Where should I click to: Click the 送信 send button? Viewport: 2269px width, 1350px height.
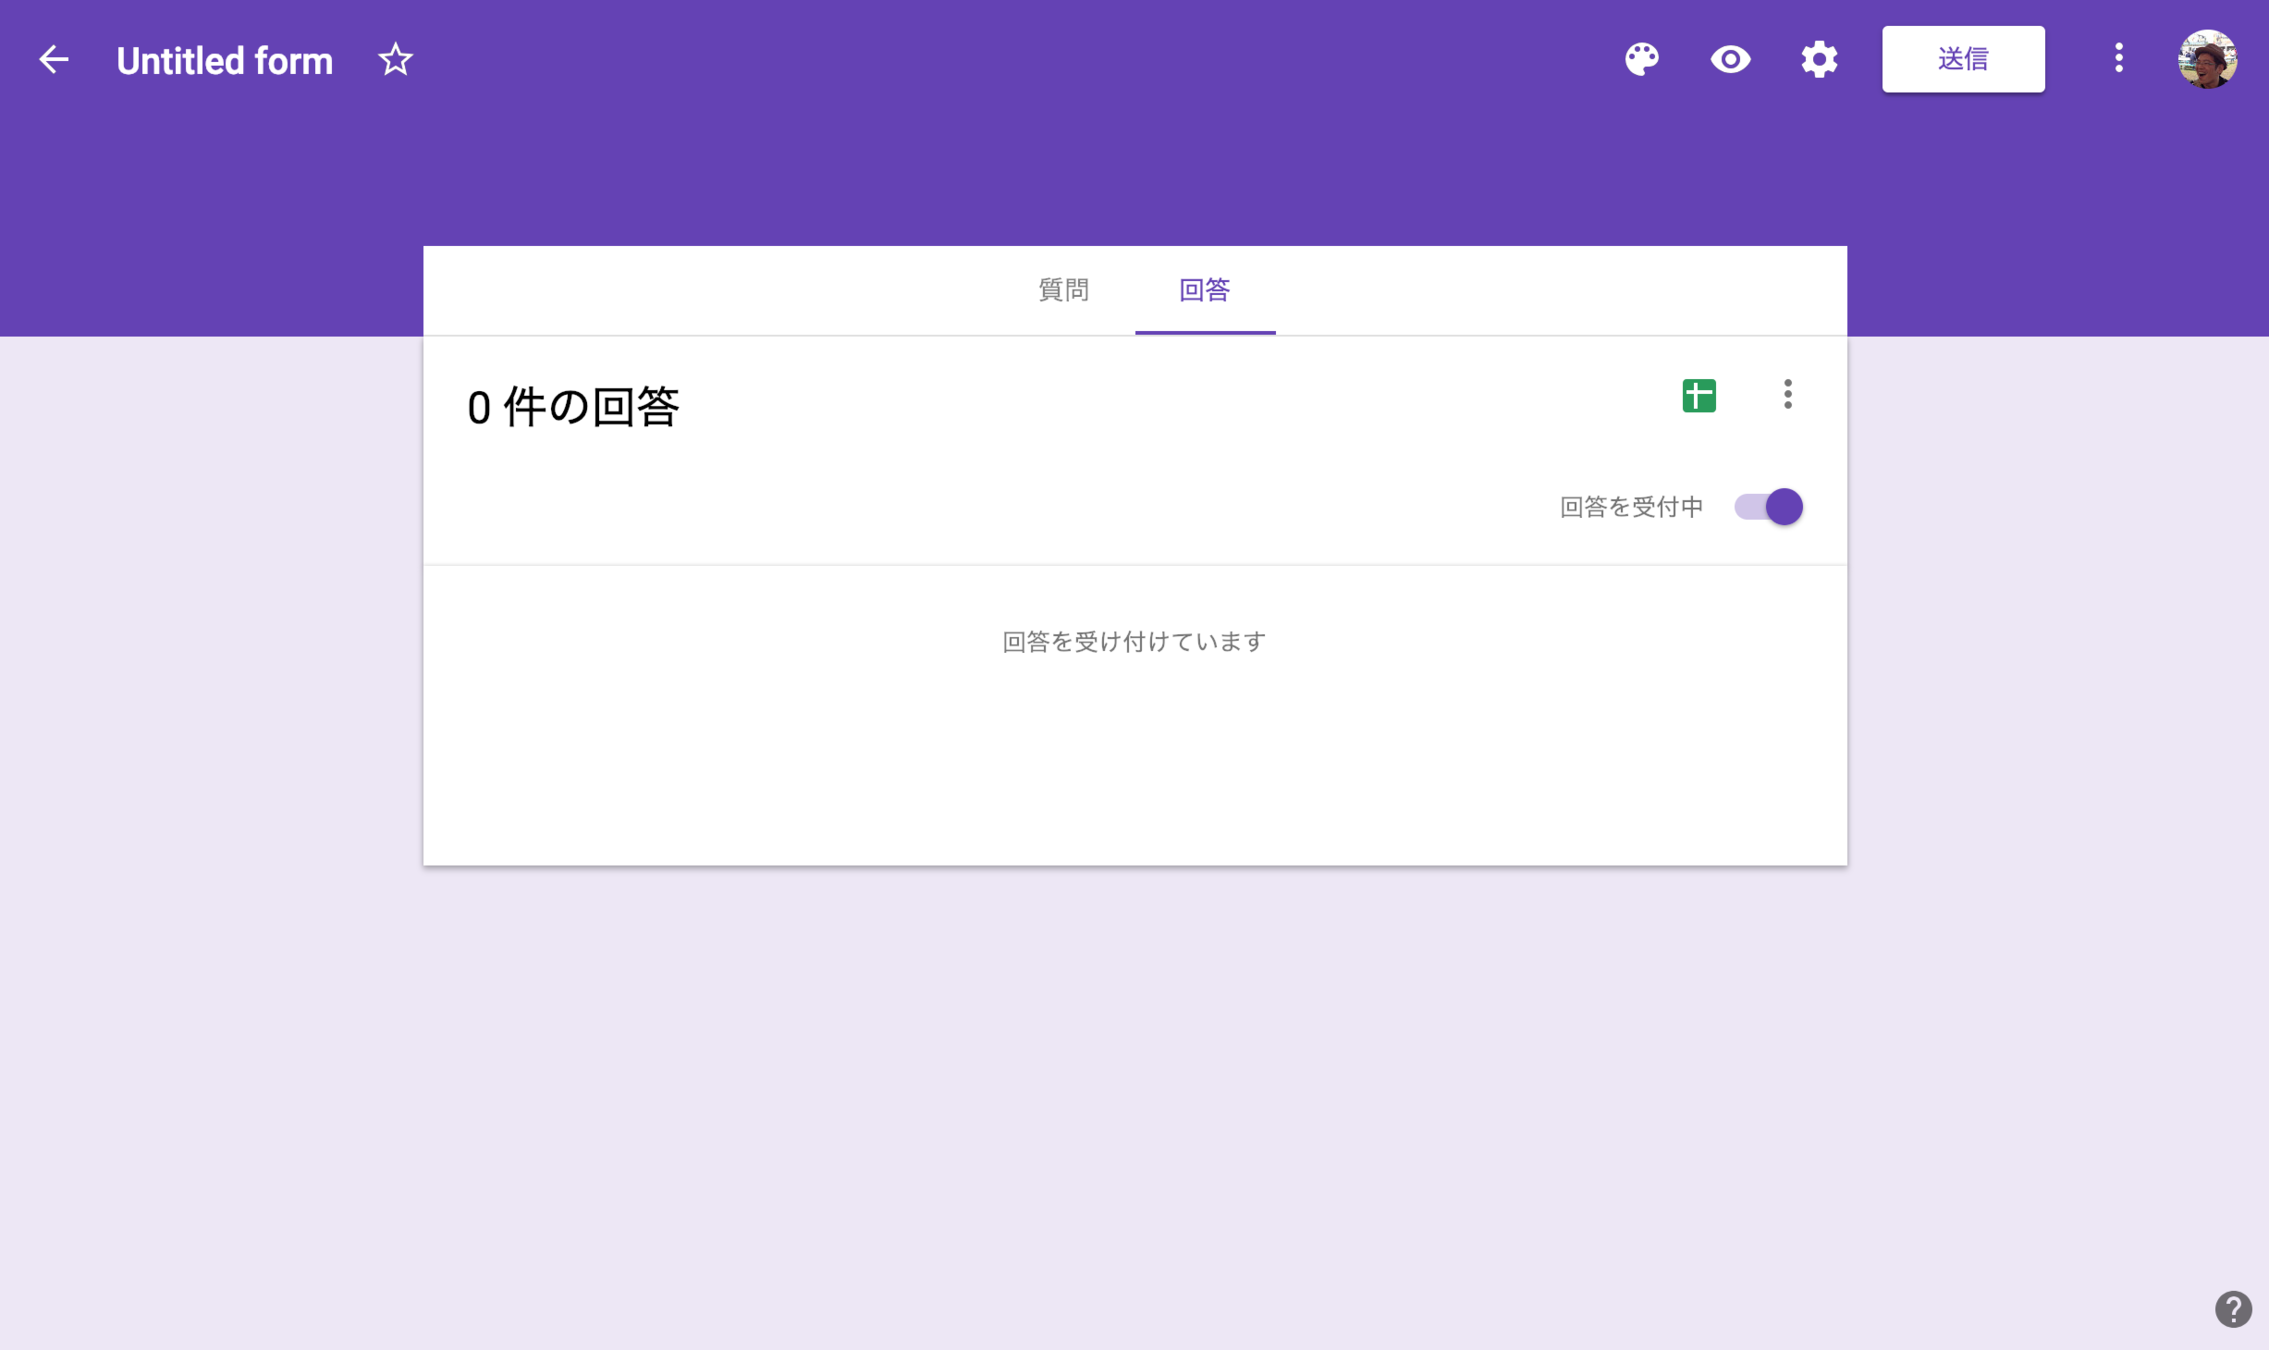coord(1962,60)
